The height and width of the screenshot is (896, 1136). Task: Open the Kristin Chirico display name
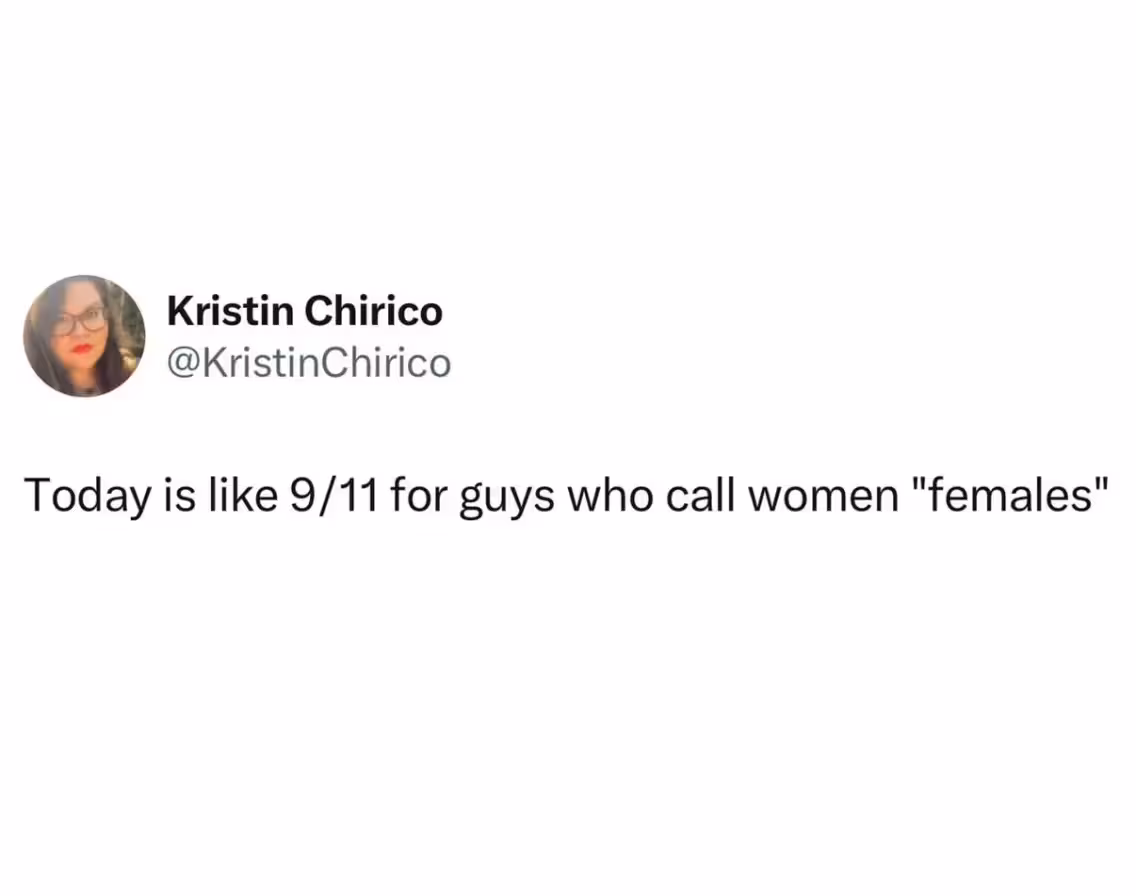point(304,312)
